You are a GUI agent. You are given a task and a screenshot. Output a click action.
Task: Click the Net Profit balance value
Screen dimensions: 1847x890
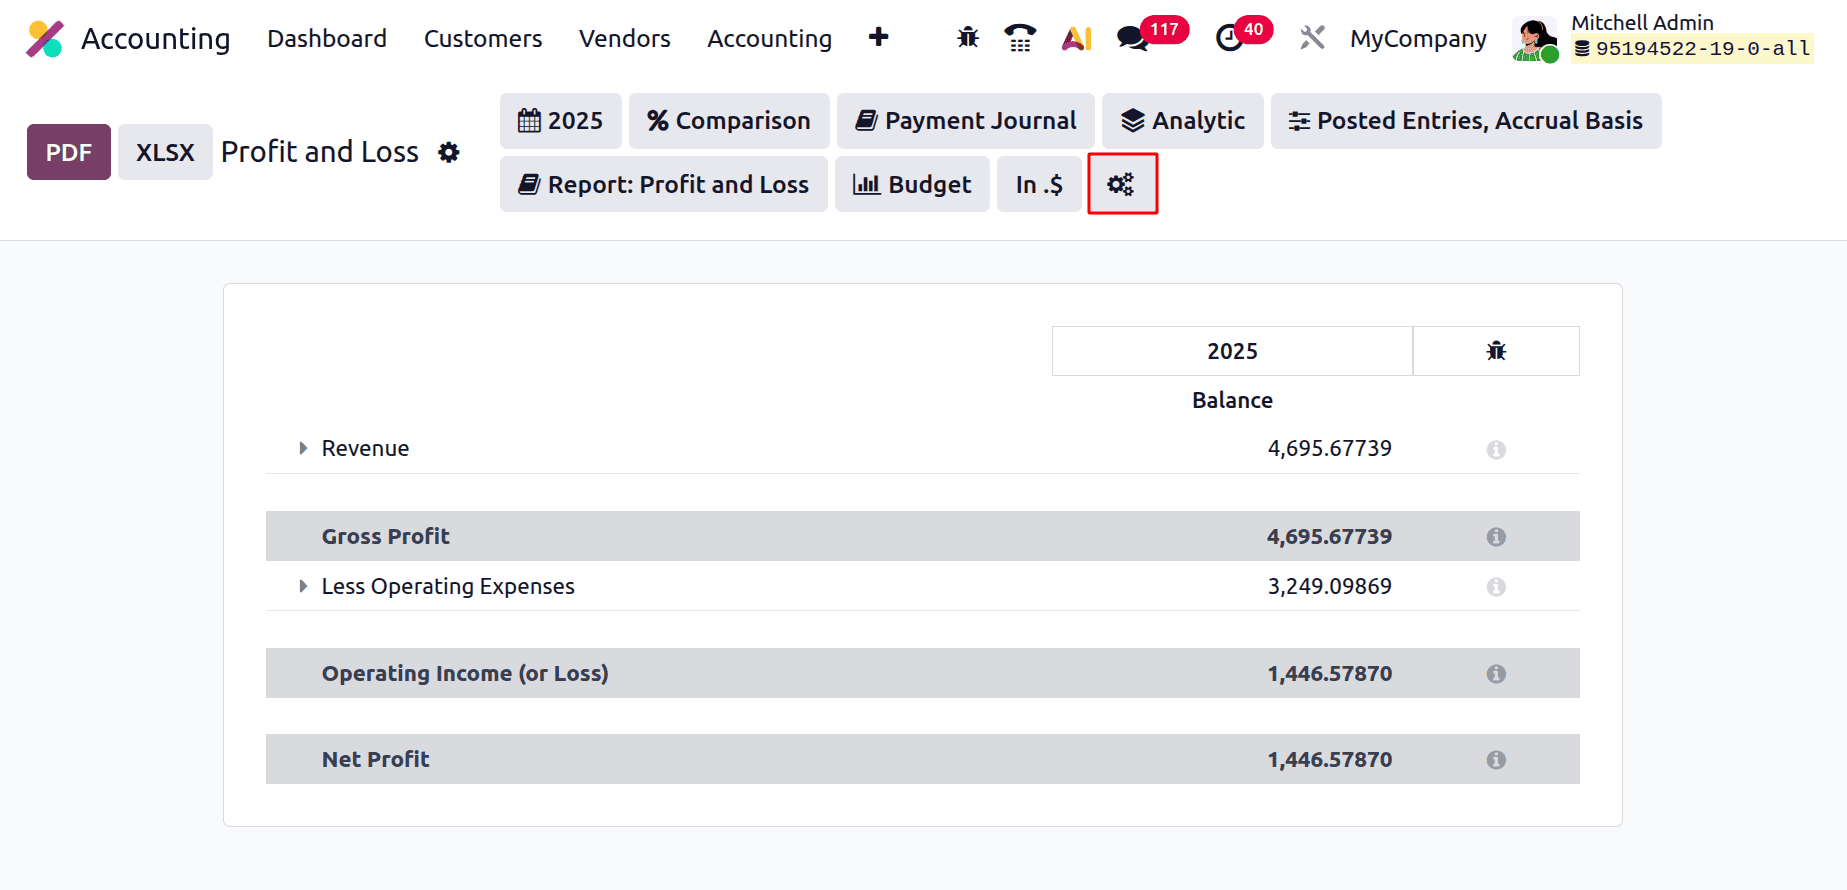pos(1329,759)
